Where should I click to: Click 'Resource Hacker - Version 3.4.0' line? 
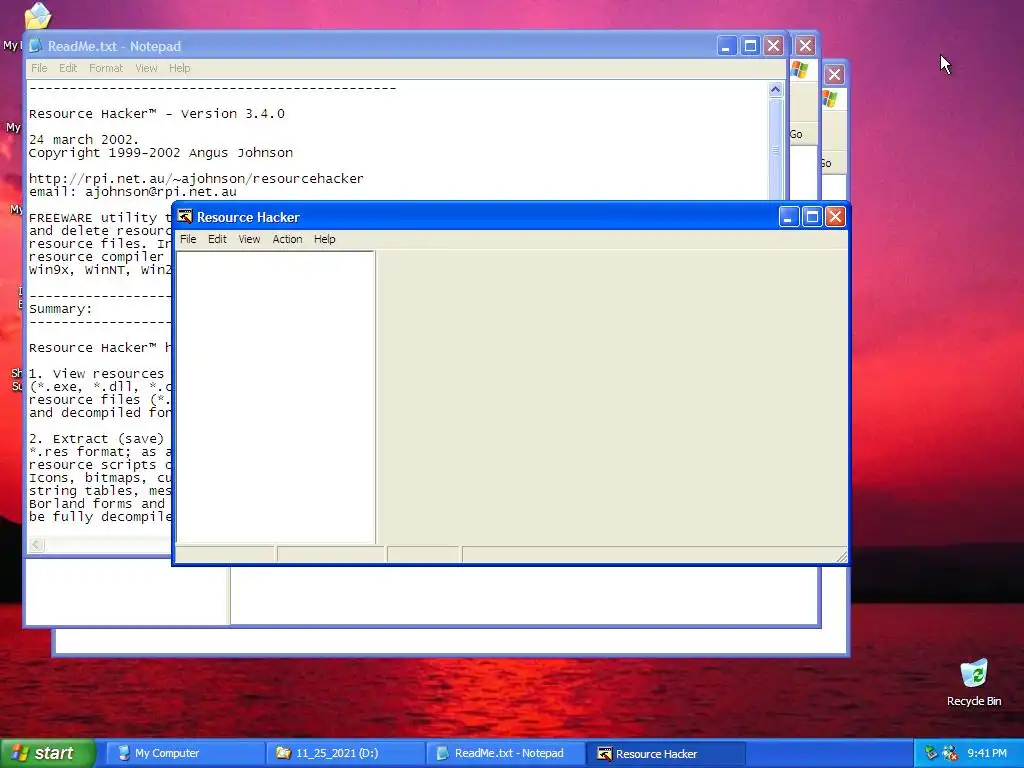point(157,114)
